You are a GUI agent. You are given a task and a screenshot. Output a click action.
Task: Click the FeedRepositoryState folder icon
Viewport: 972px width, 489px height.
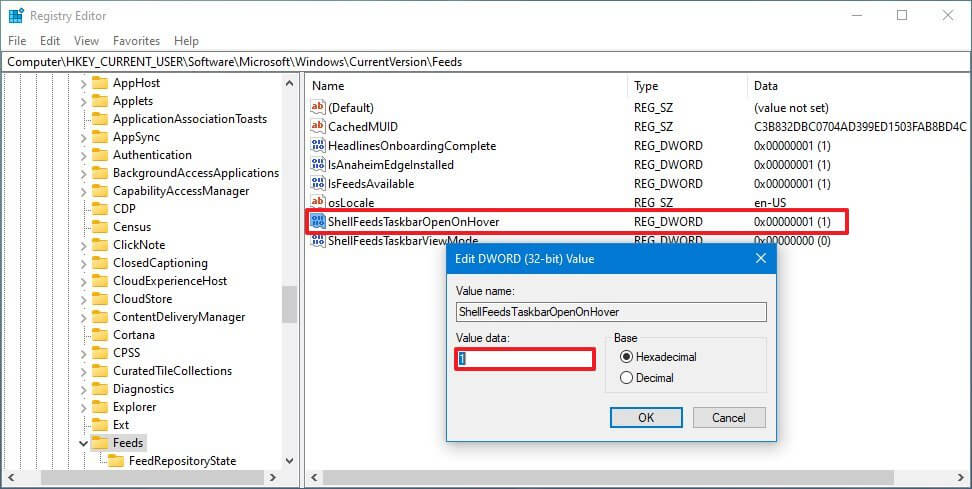click(x=115, y=460)
